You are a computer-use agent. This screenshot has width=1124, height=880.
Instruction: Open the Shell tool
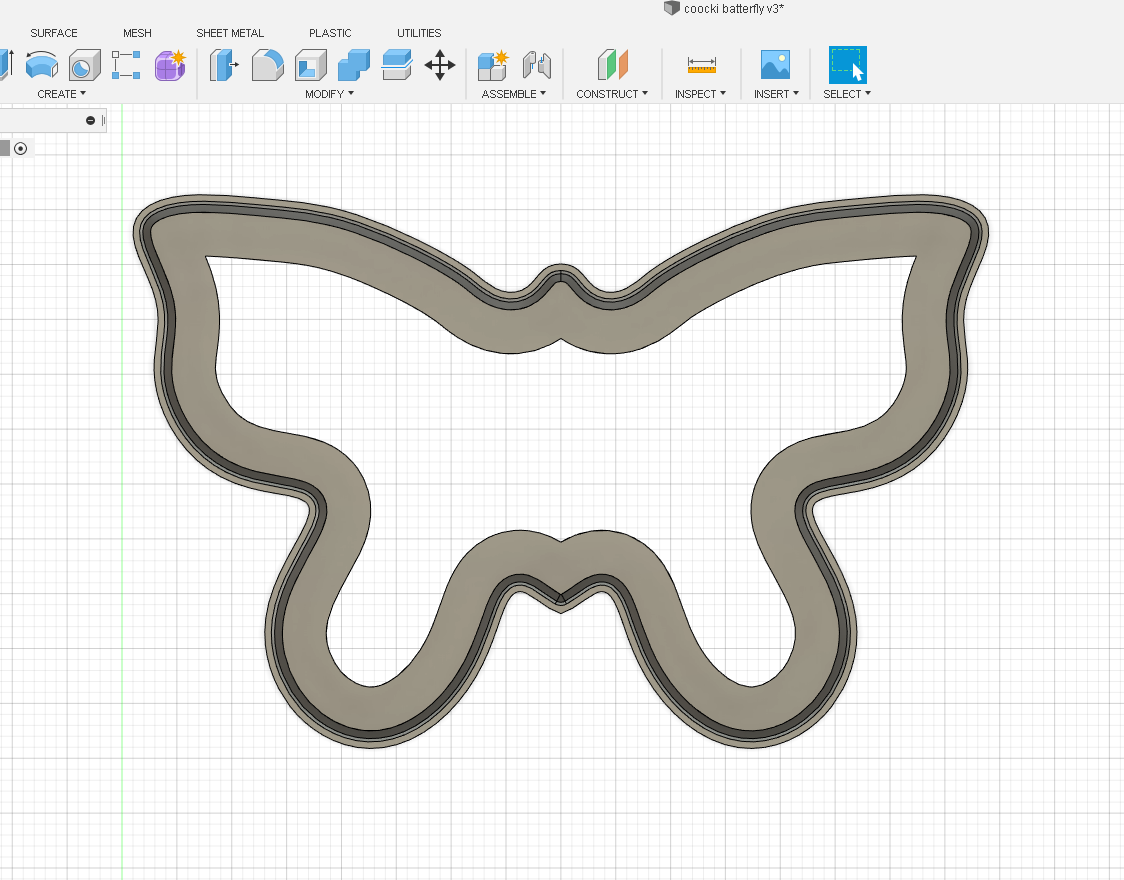(310, 65)
